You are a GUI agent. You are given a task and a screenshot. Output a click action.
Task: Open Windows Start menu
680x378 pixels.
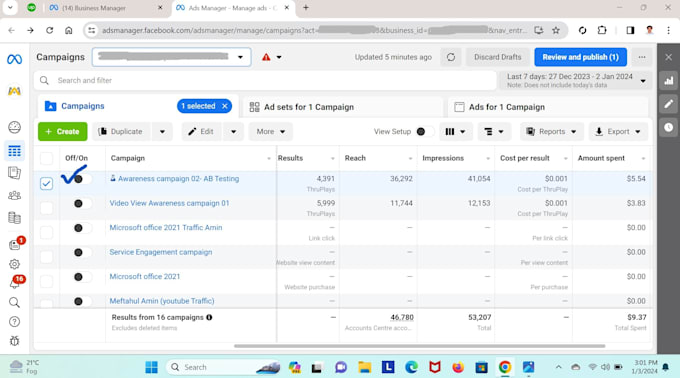(151, 367)
